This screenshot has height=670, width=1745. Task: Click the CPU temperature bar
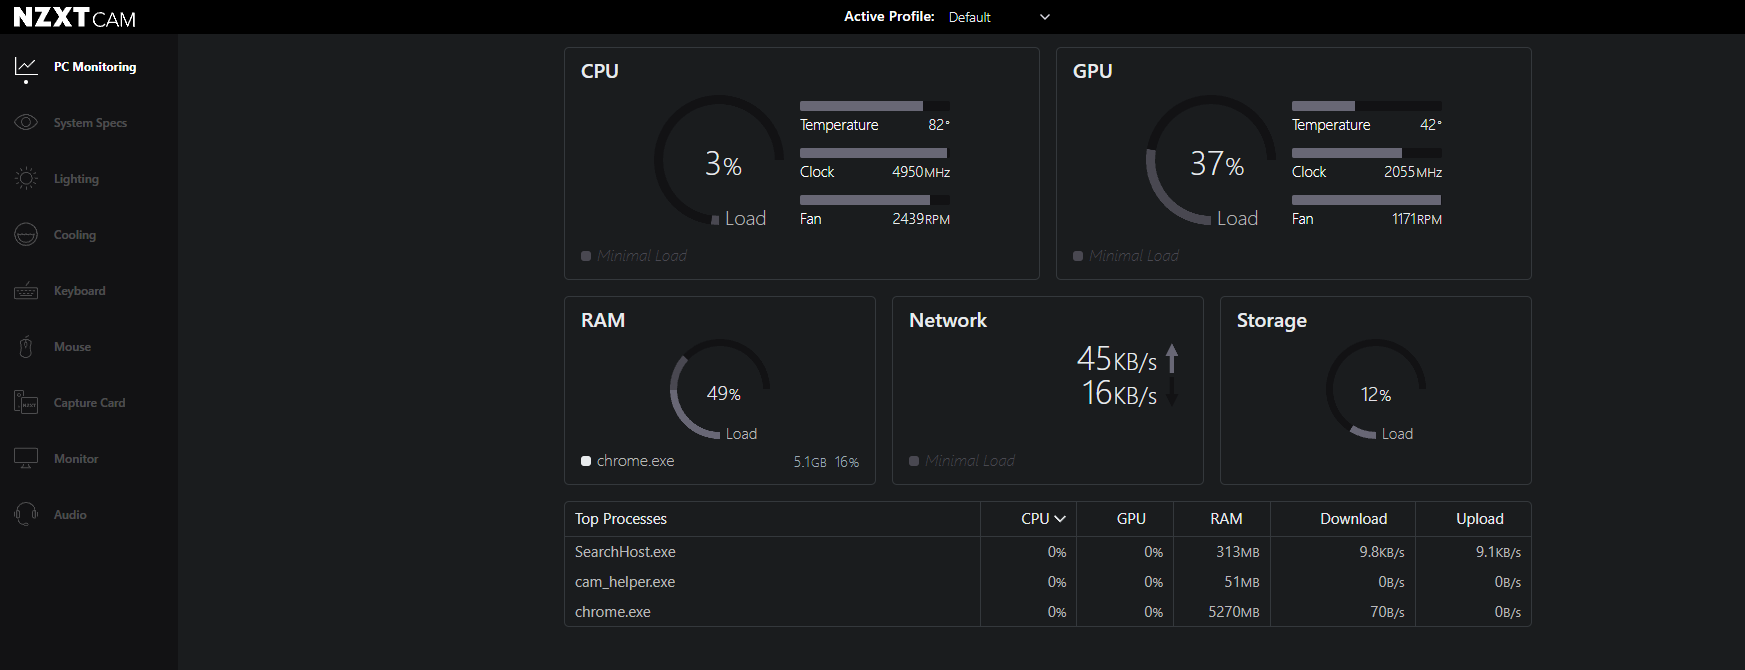point(874,106)
